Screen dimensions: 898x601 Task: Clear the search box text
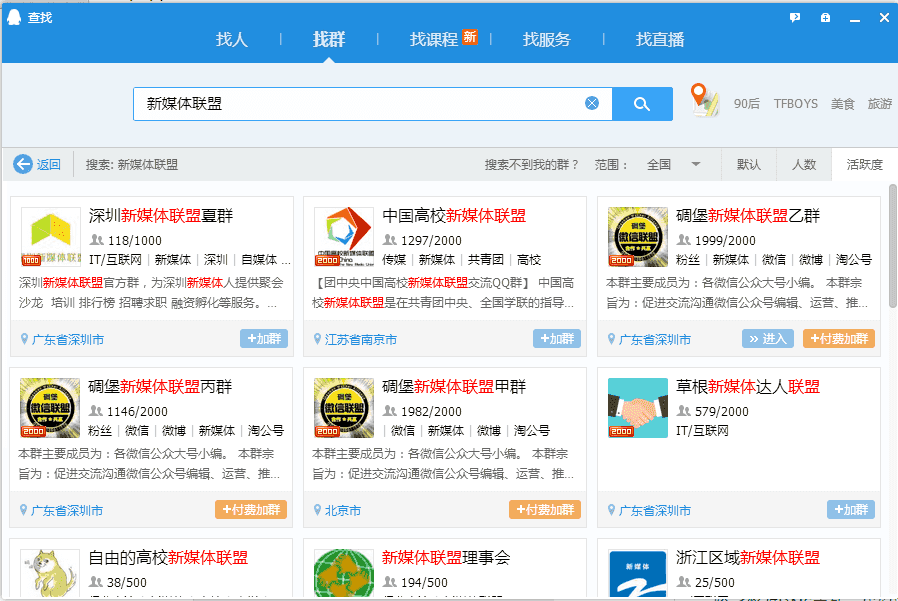click(592, 103)
